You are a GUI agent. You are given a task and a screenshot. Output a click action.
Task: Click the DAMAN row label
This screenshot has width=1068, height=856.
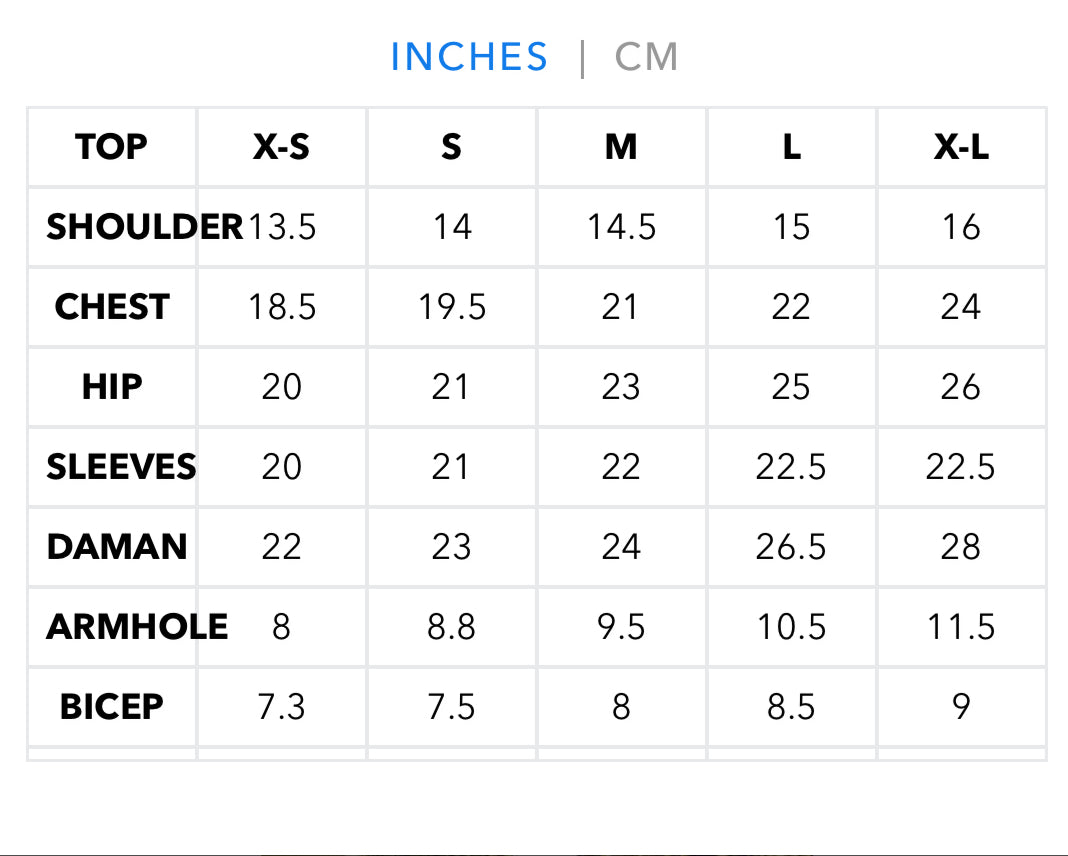(x=117, y=547)
